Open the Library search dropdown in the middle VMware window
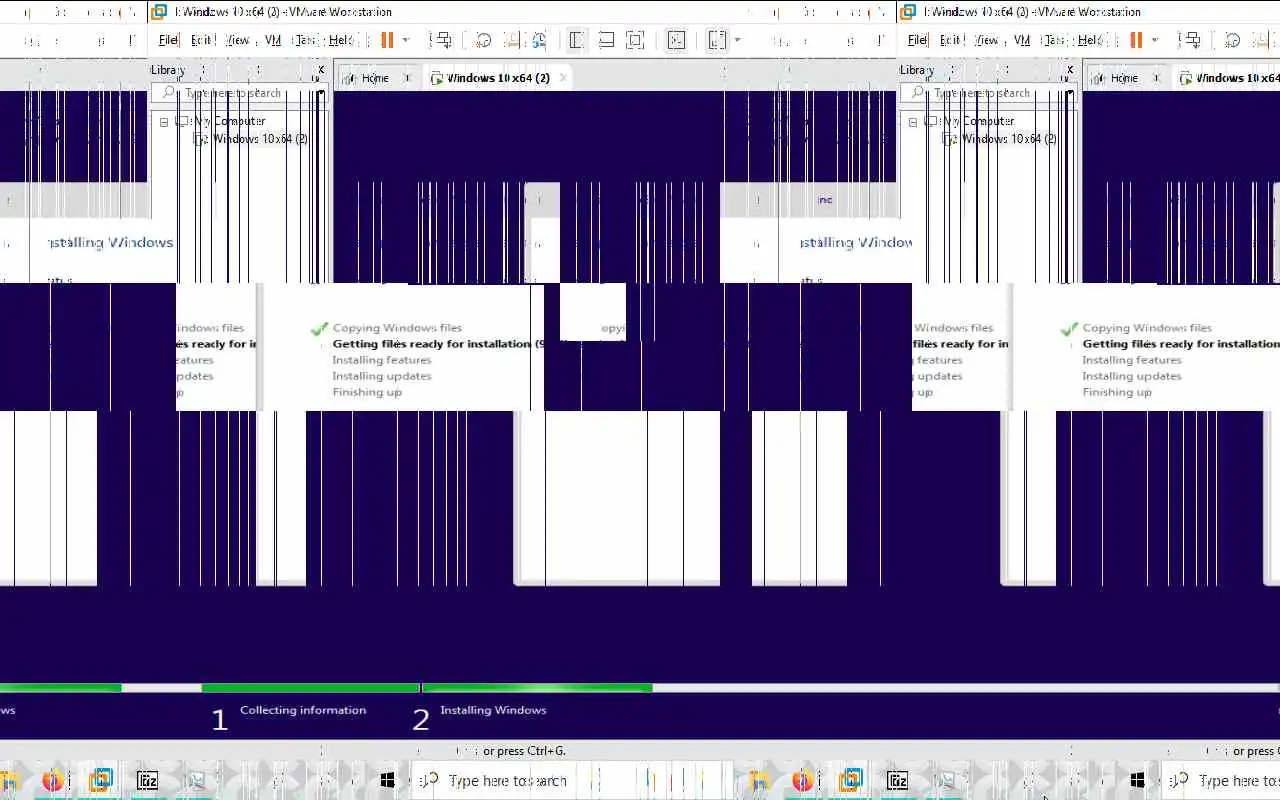1280x800 pixels. [321, 93]
